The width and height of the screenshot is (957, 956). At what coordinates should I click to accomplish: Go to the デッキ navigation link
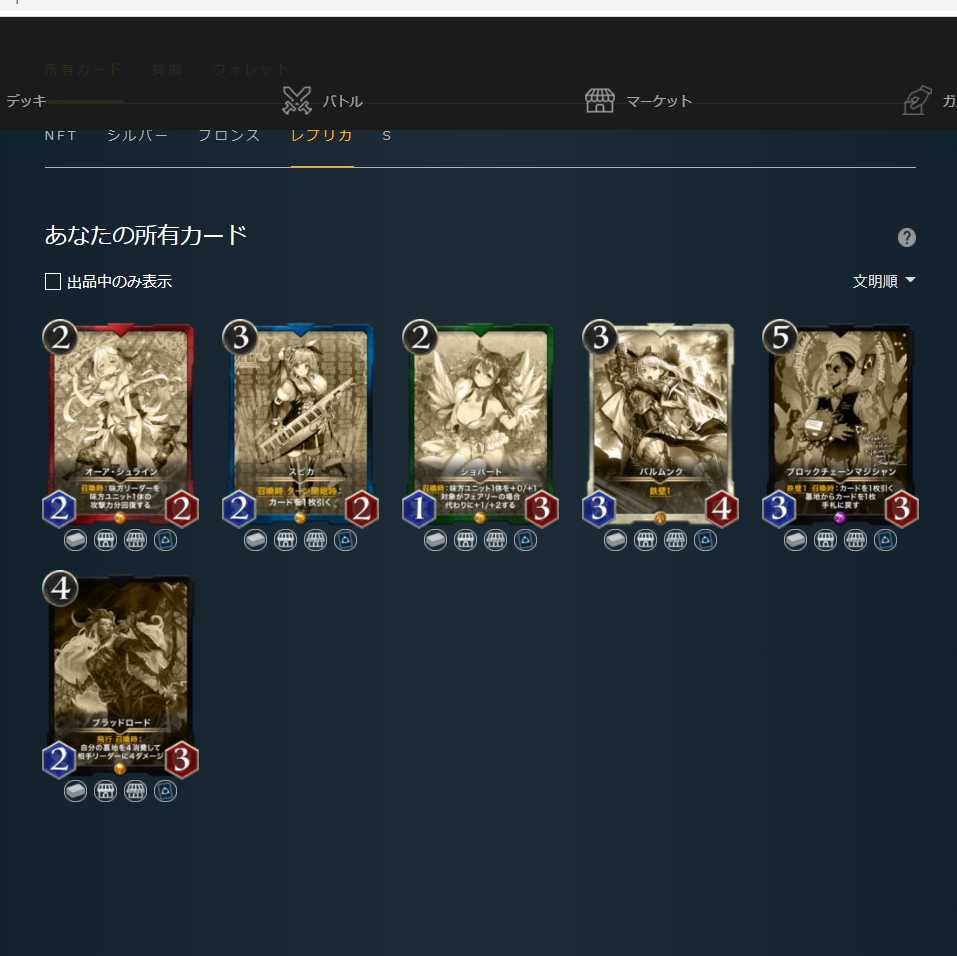point(26,101)
